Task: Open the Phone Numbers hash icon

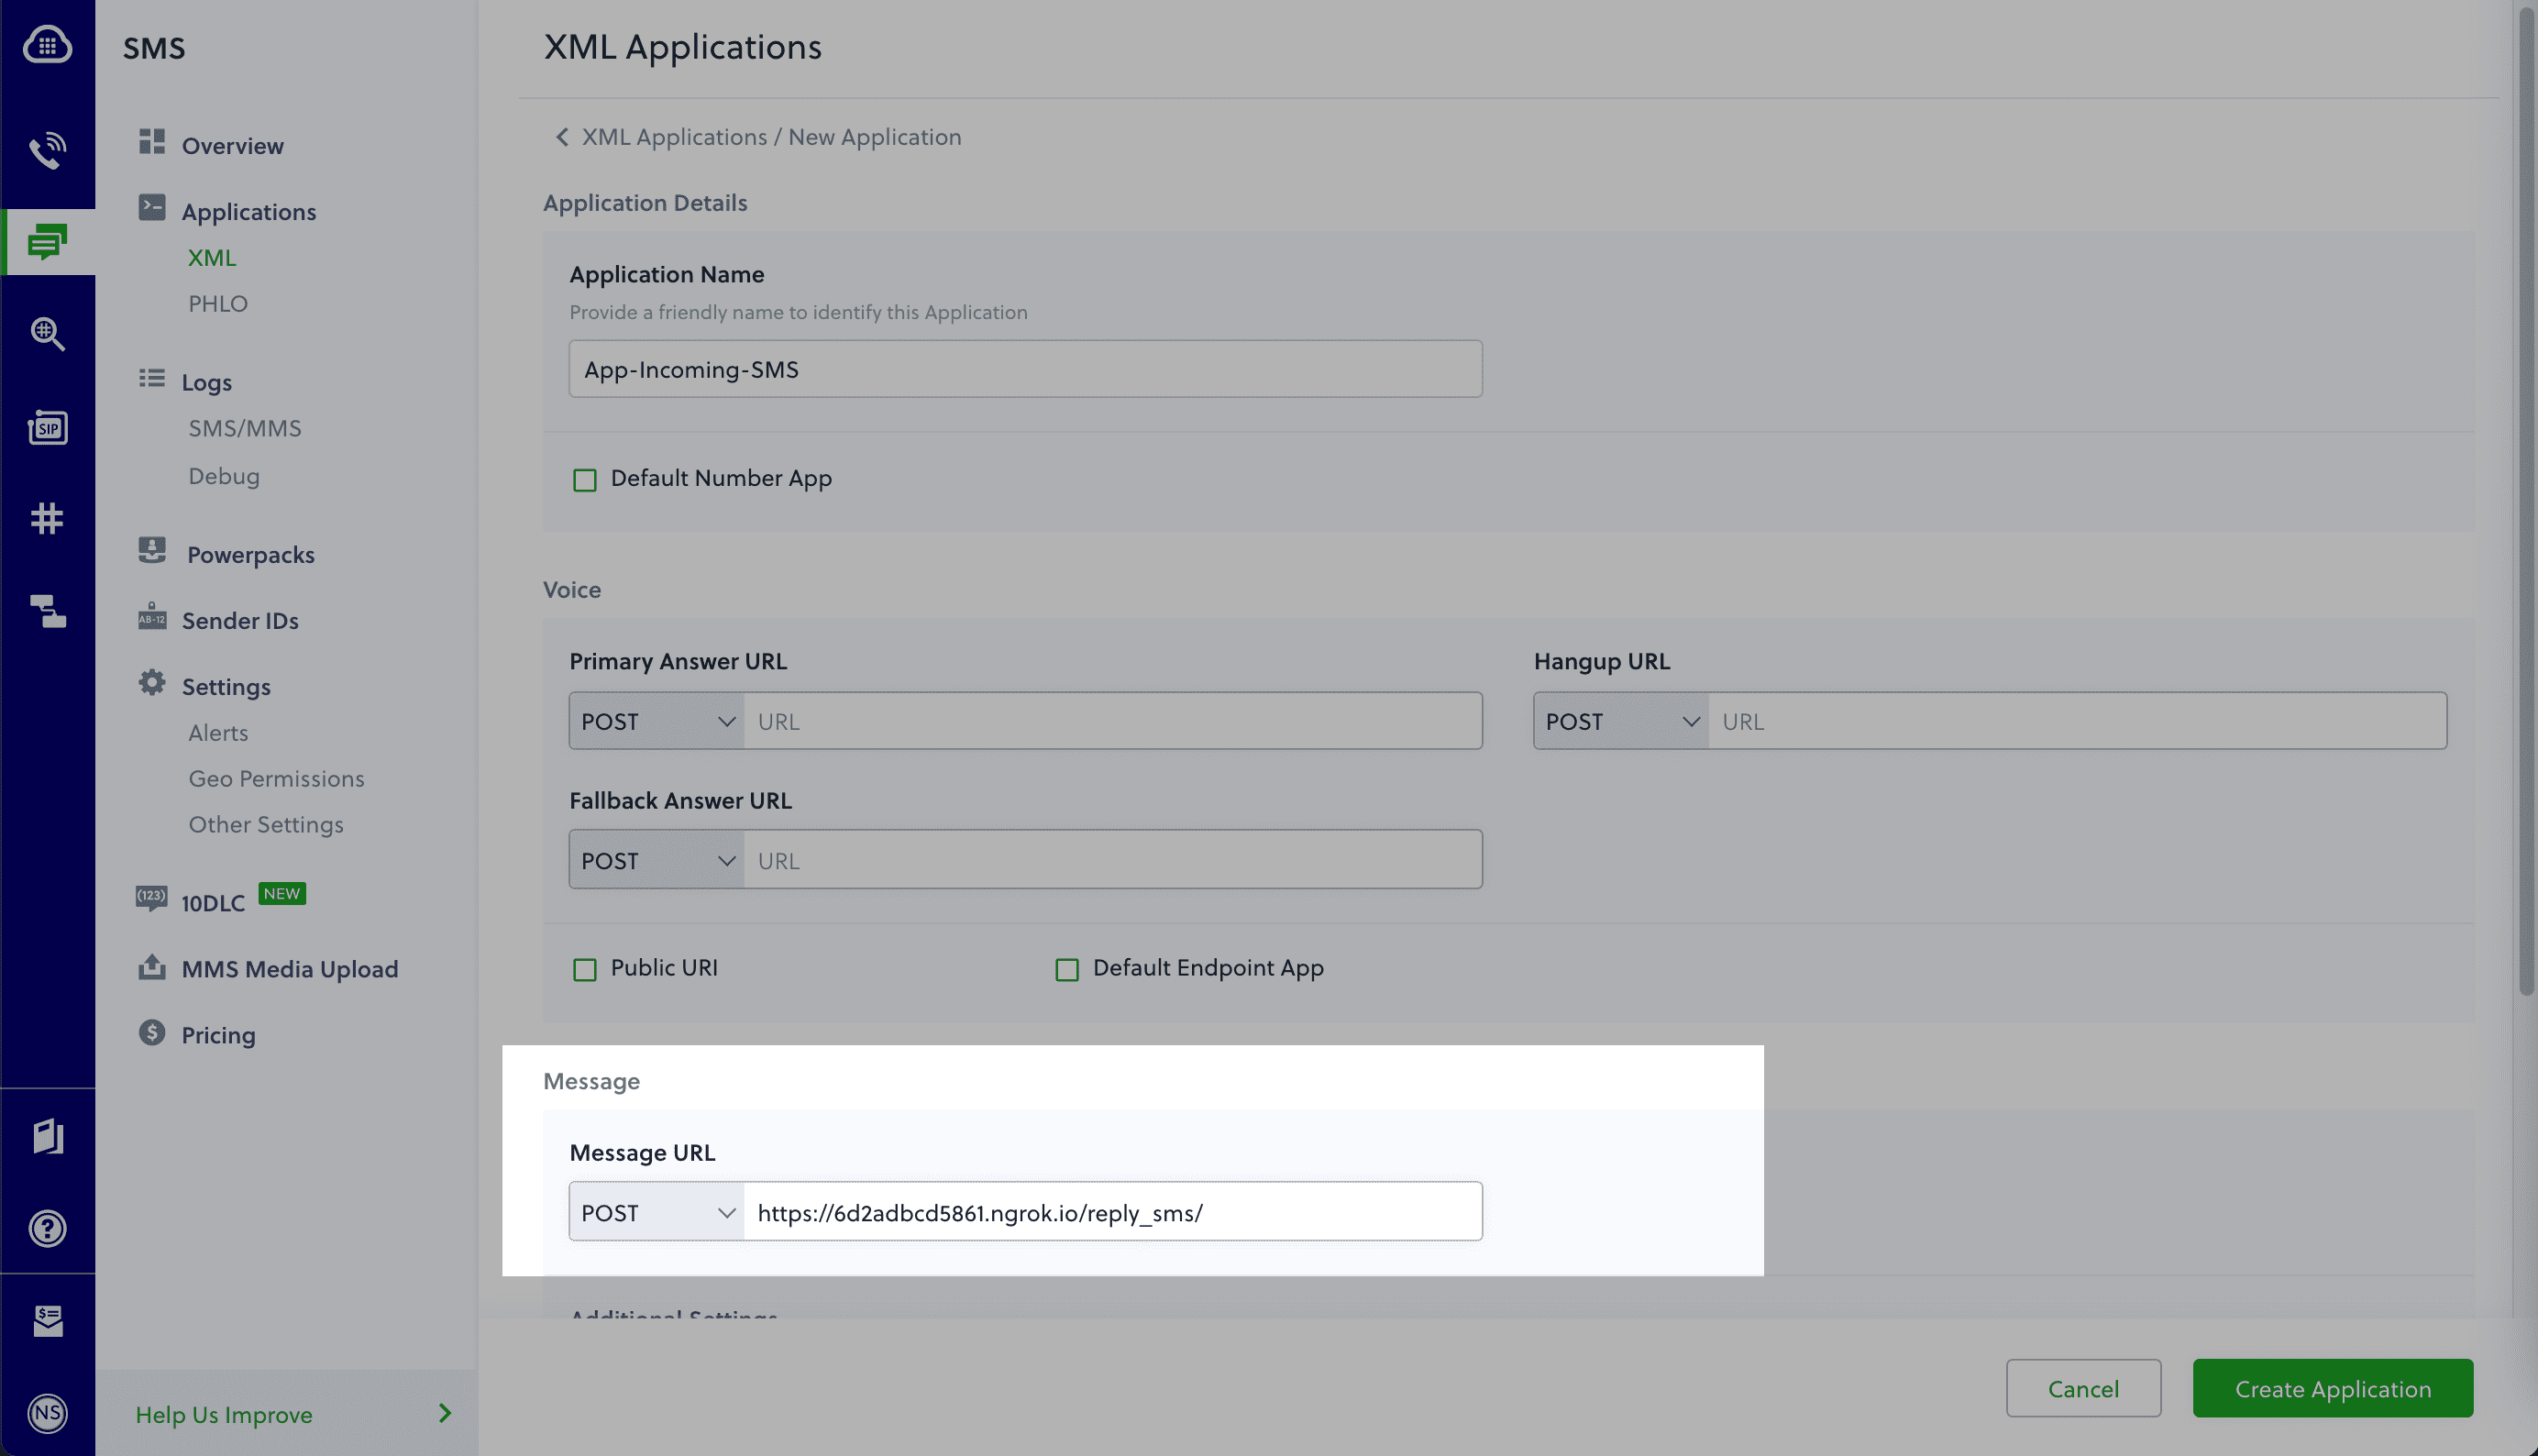Action: 47,518
